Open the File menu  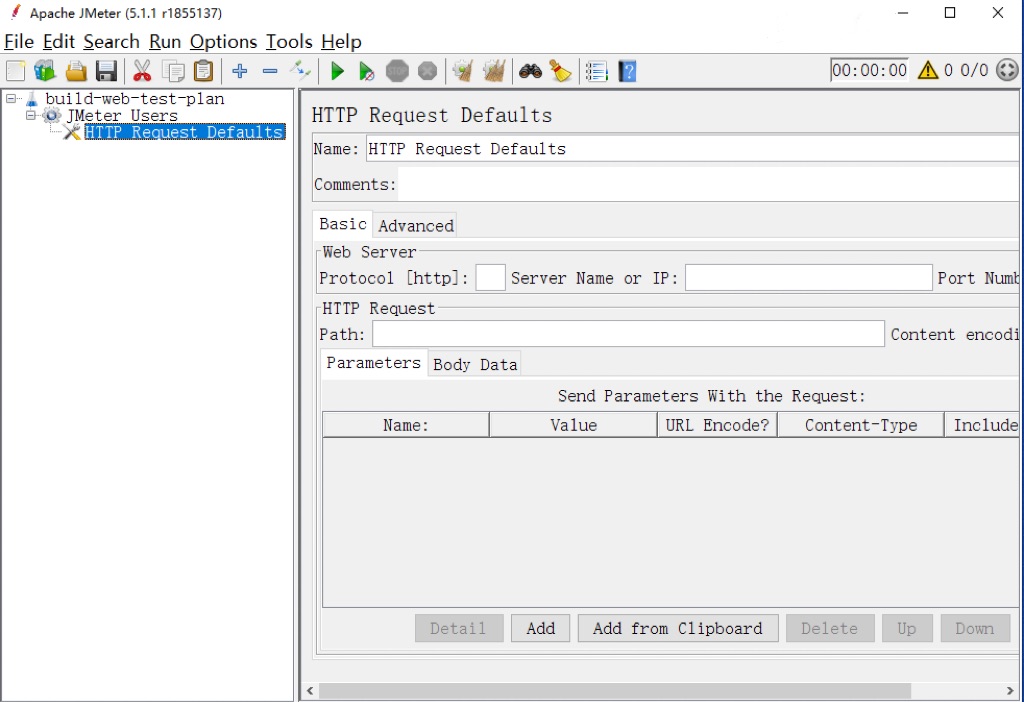pos(19,42)
